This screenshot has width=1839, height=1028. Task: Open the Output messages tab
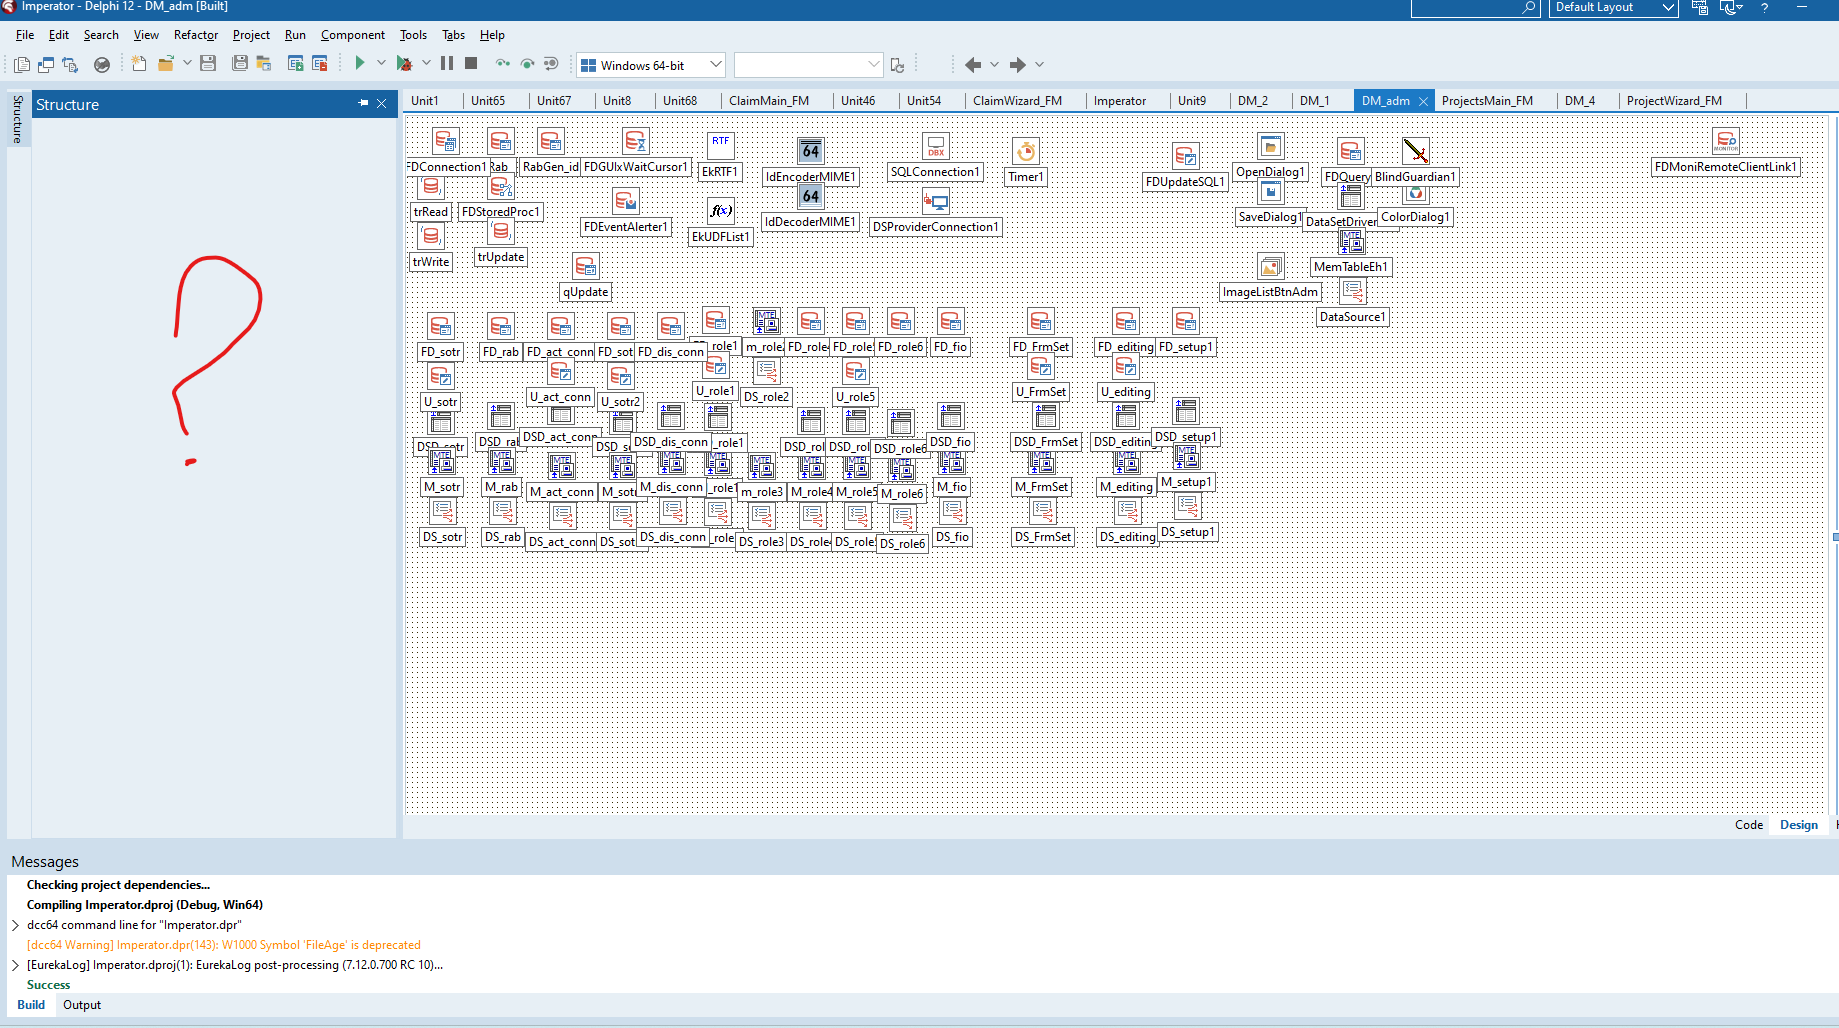[x=82, y=1005]
